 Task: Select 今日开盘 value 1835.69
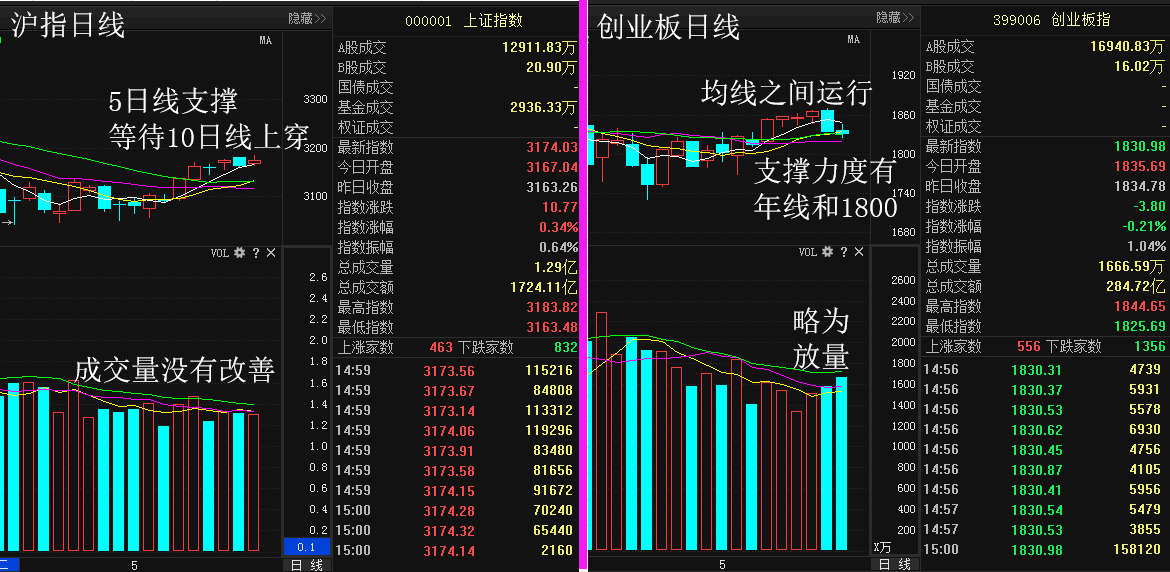[1139, 166]
